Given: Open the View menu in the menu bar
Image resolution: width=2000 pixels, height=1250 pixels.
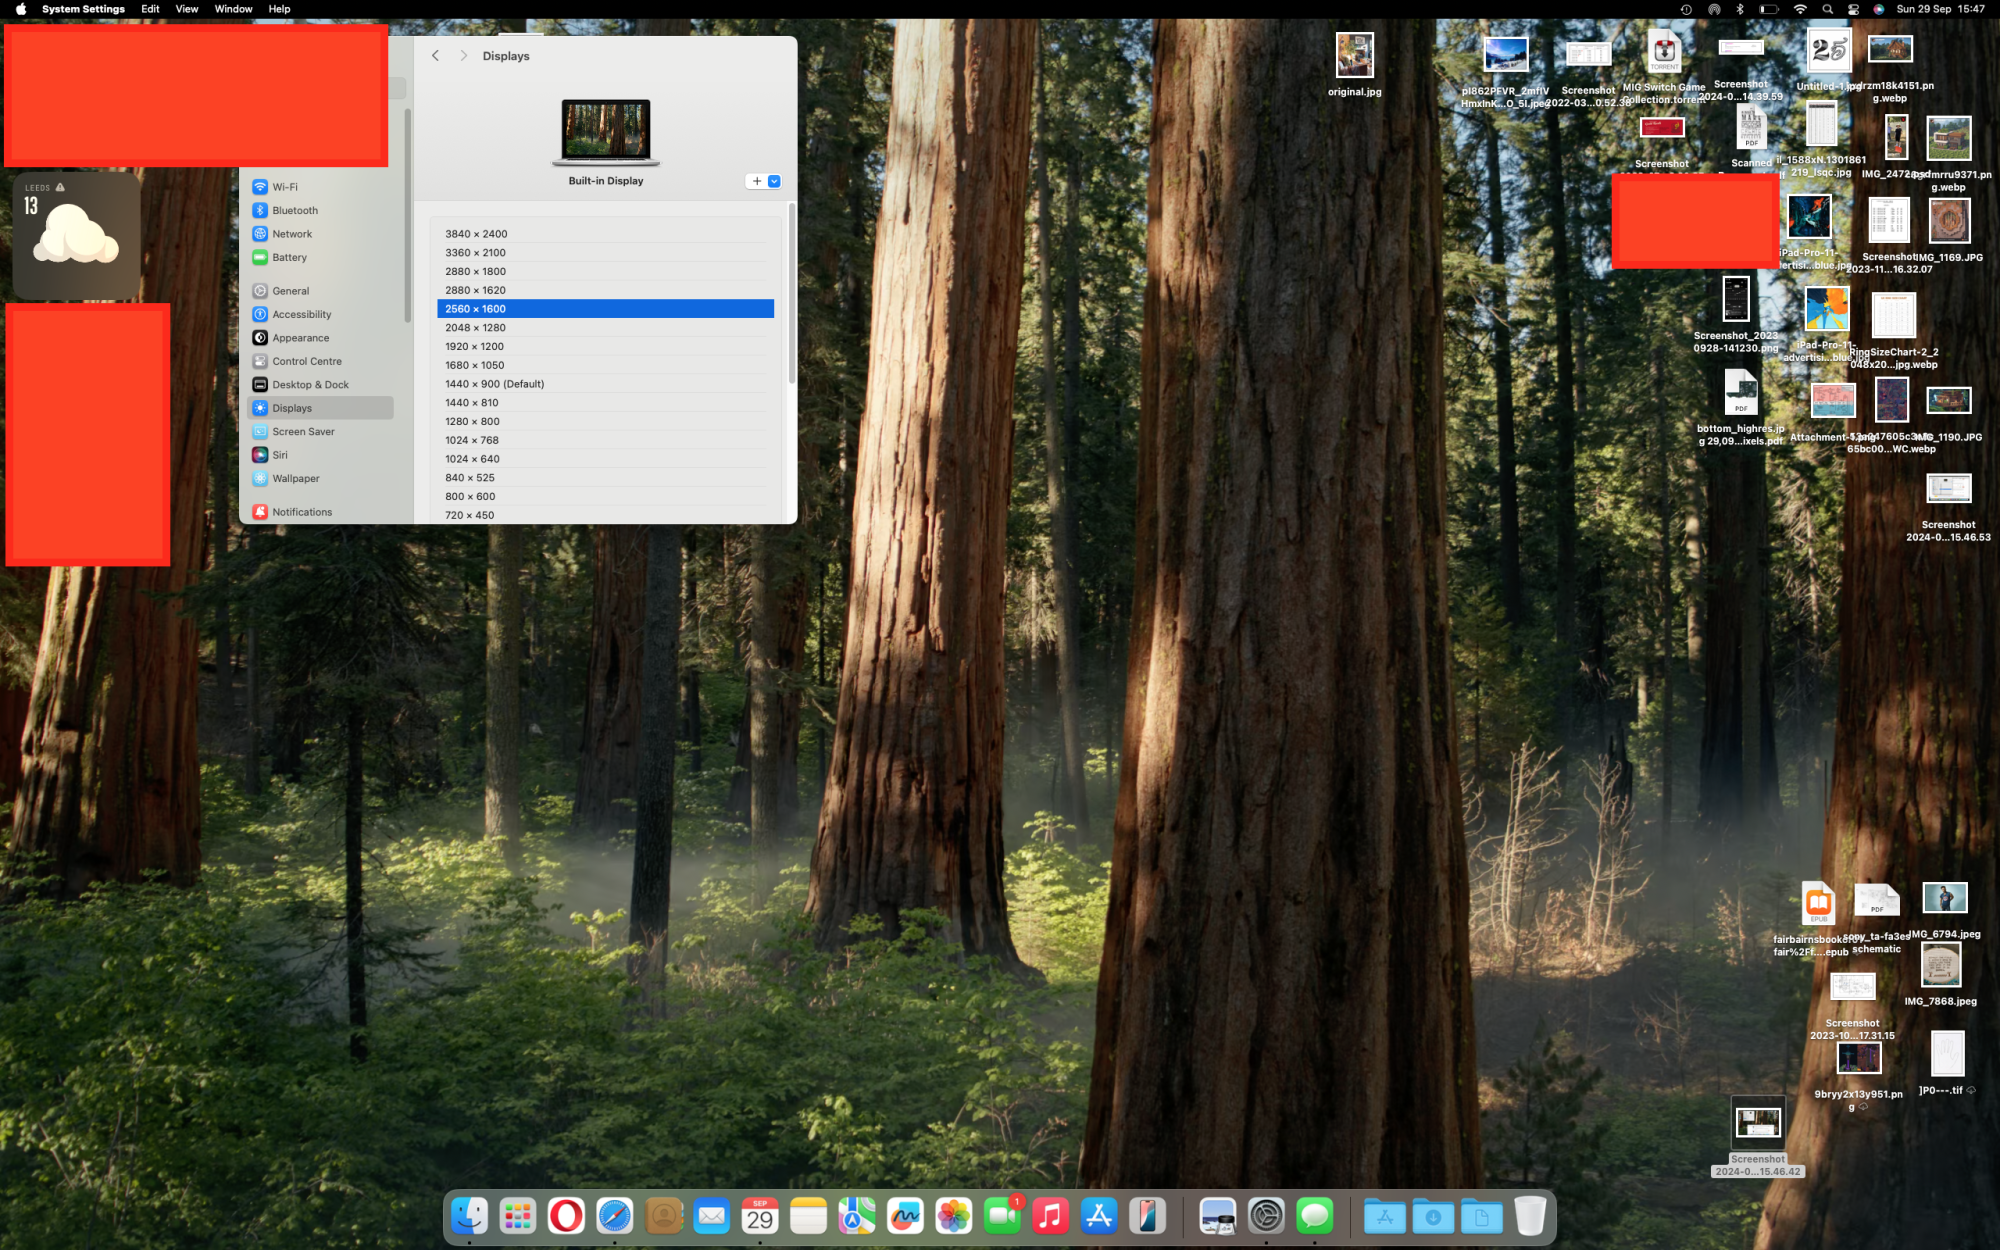Looking at the screenshot, I should pyautogui.click(x=186, y=9).
